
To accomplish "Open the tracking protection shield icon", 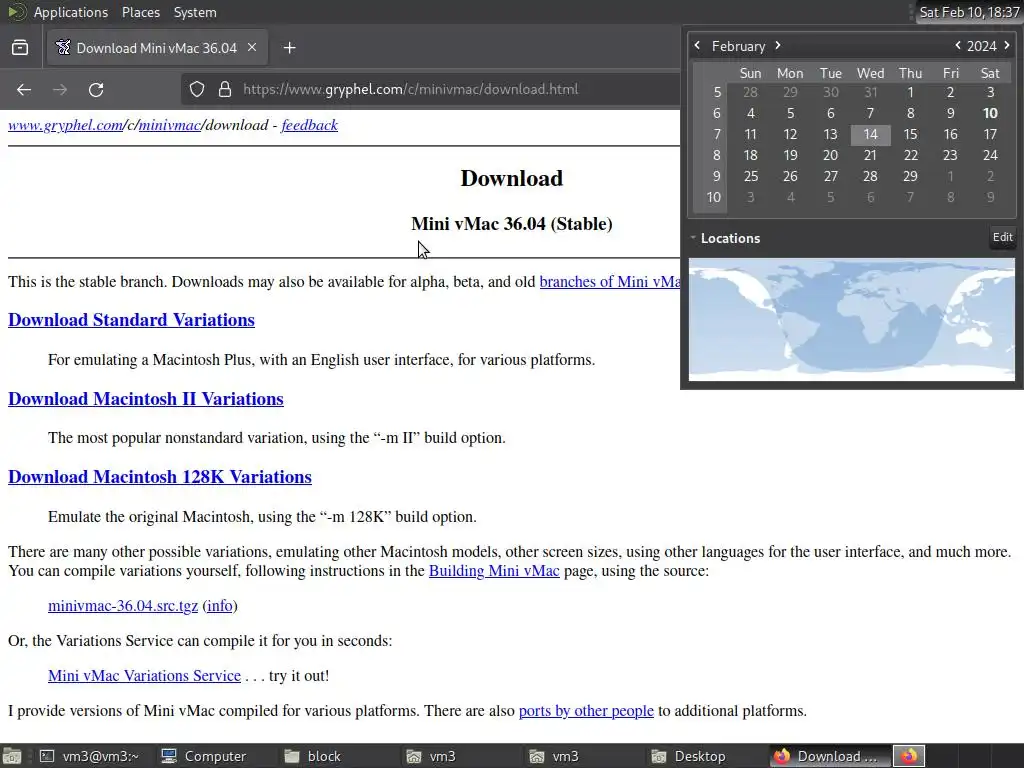I will (x=197, y=89).
